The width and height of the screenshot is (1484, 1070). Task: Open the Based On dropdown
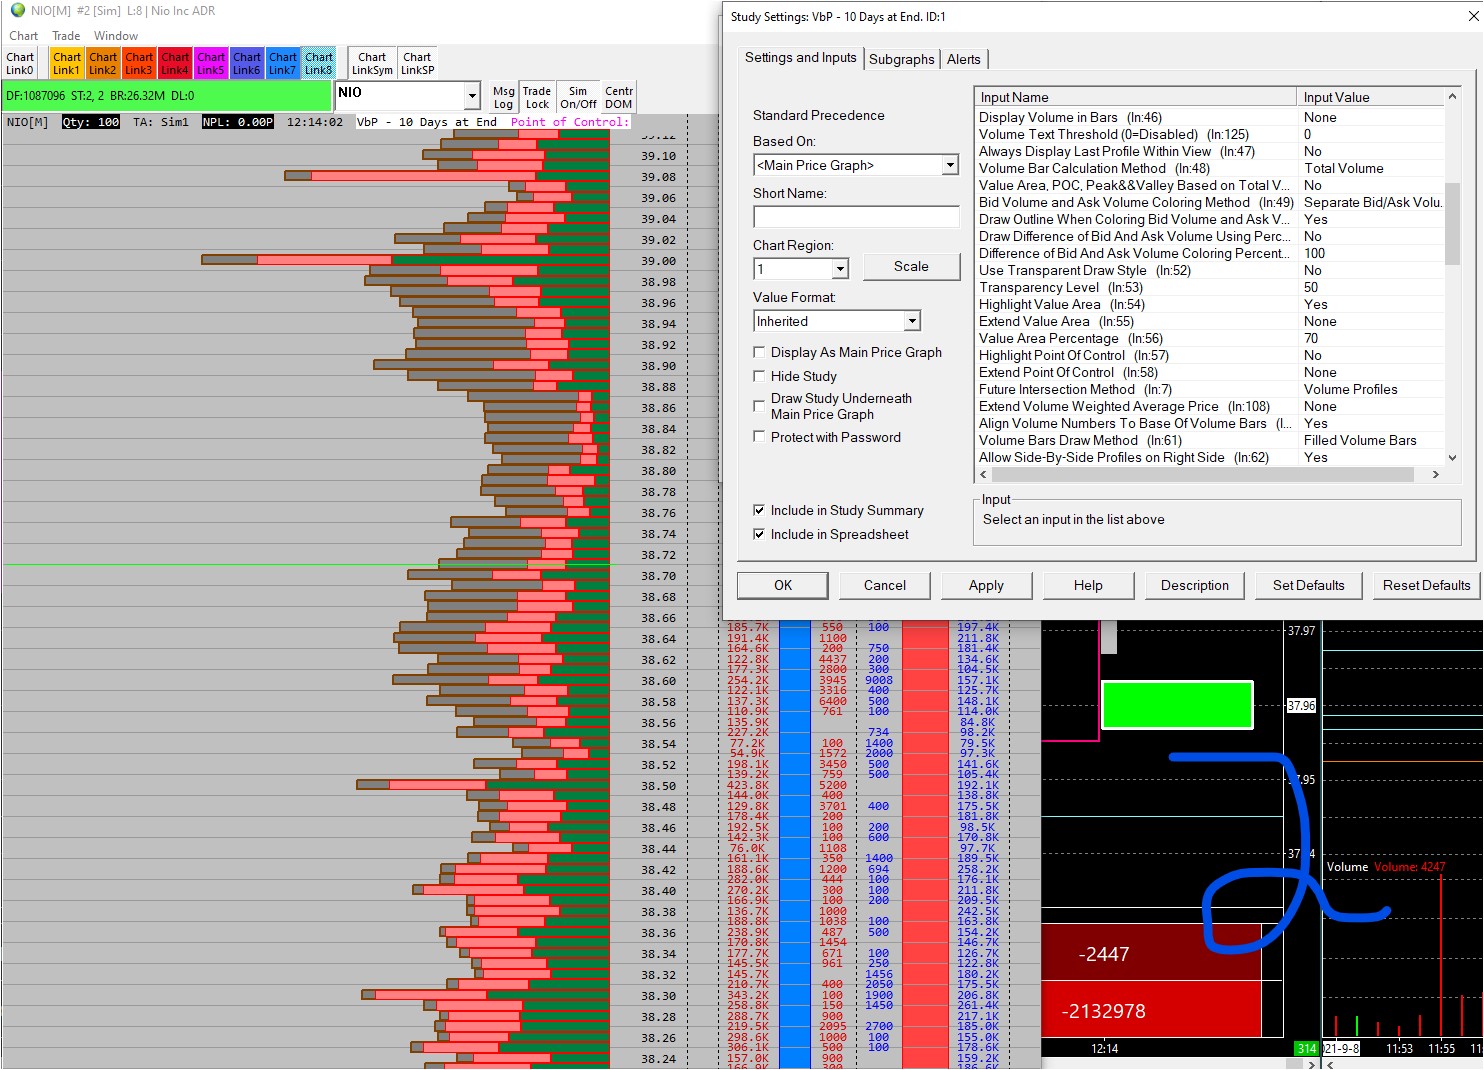point(950,165)
